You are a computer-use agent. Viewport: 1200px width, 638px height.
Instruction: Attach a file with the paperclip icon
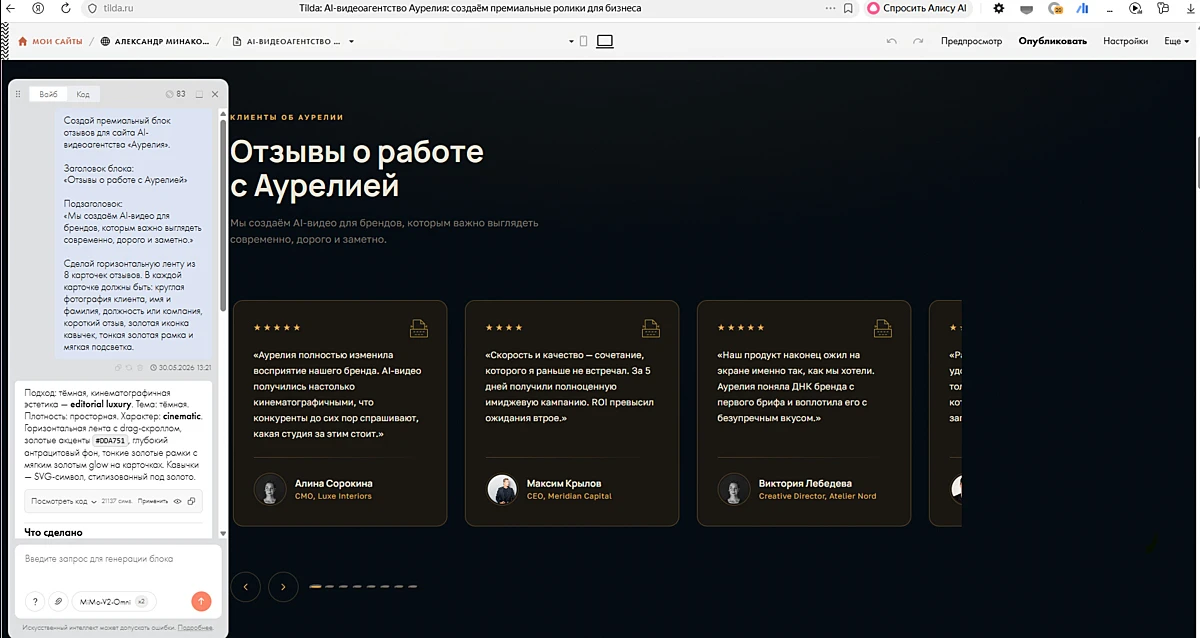(x=58, y=601)
